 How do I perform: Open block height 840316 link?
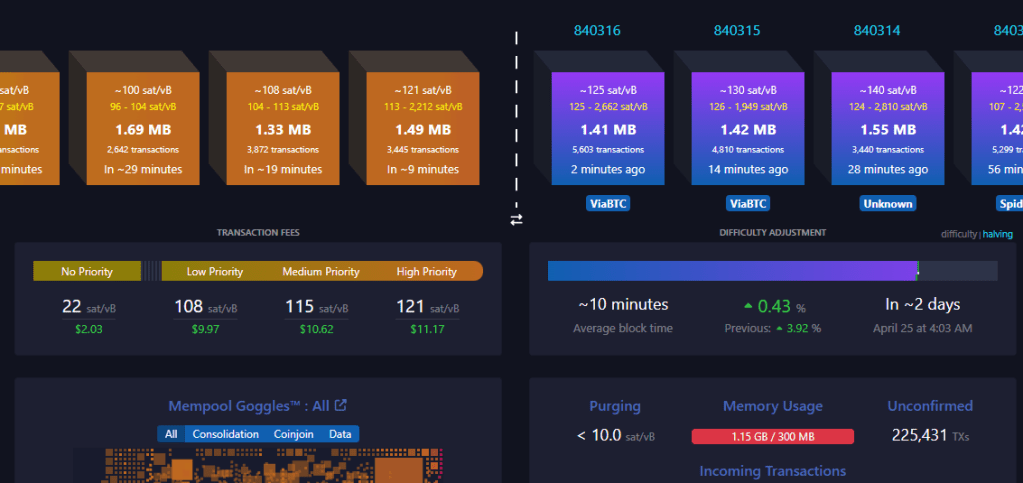[x=597, y=31]
